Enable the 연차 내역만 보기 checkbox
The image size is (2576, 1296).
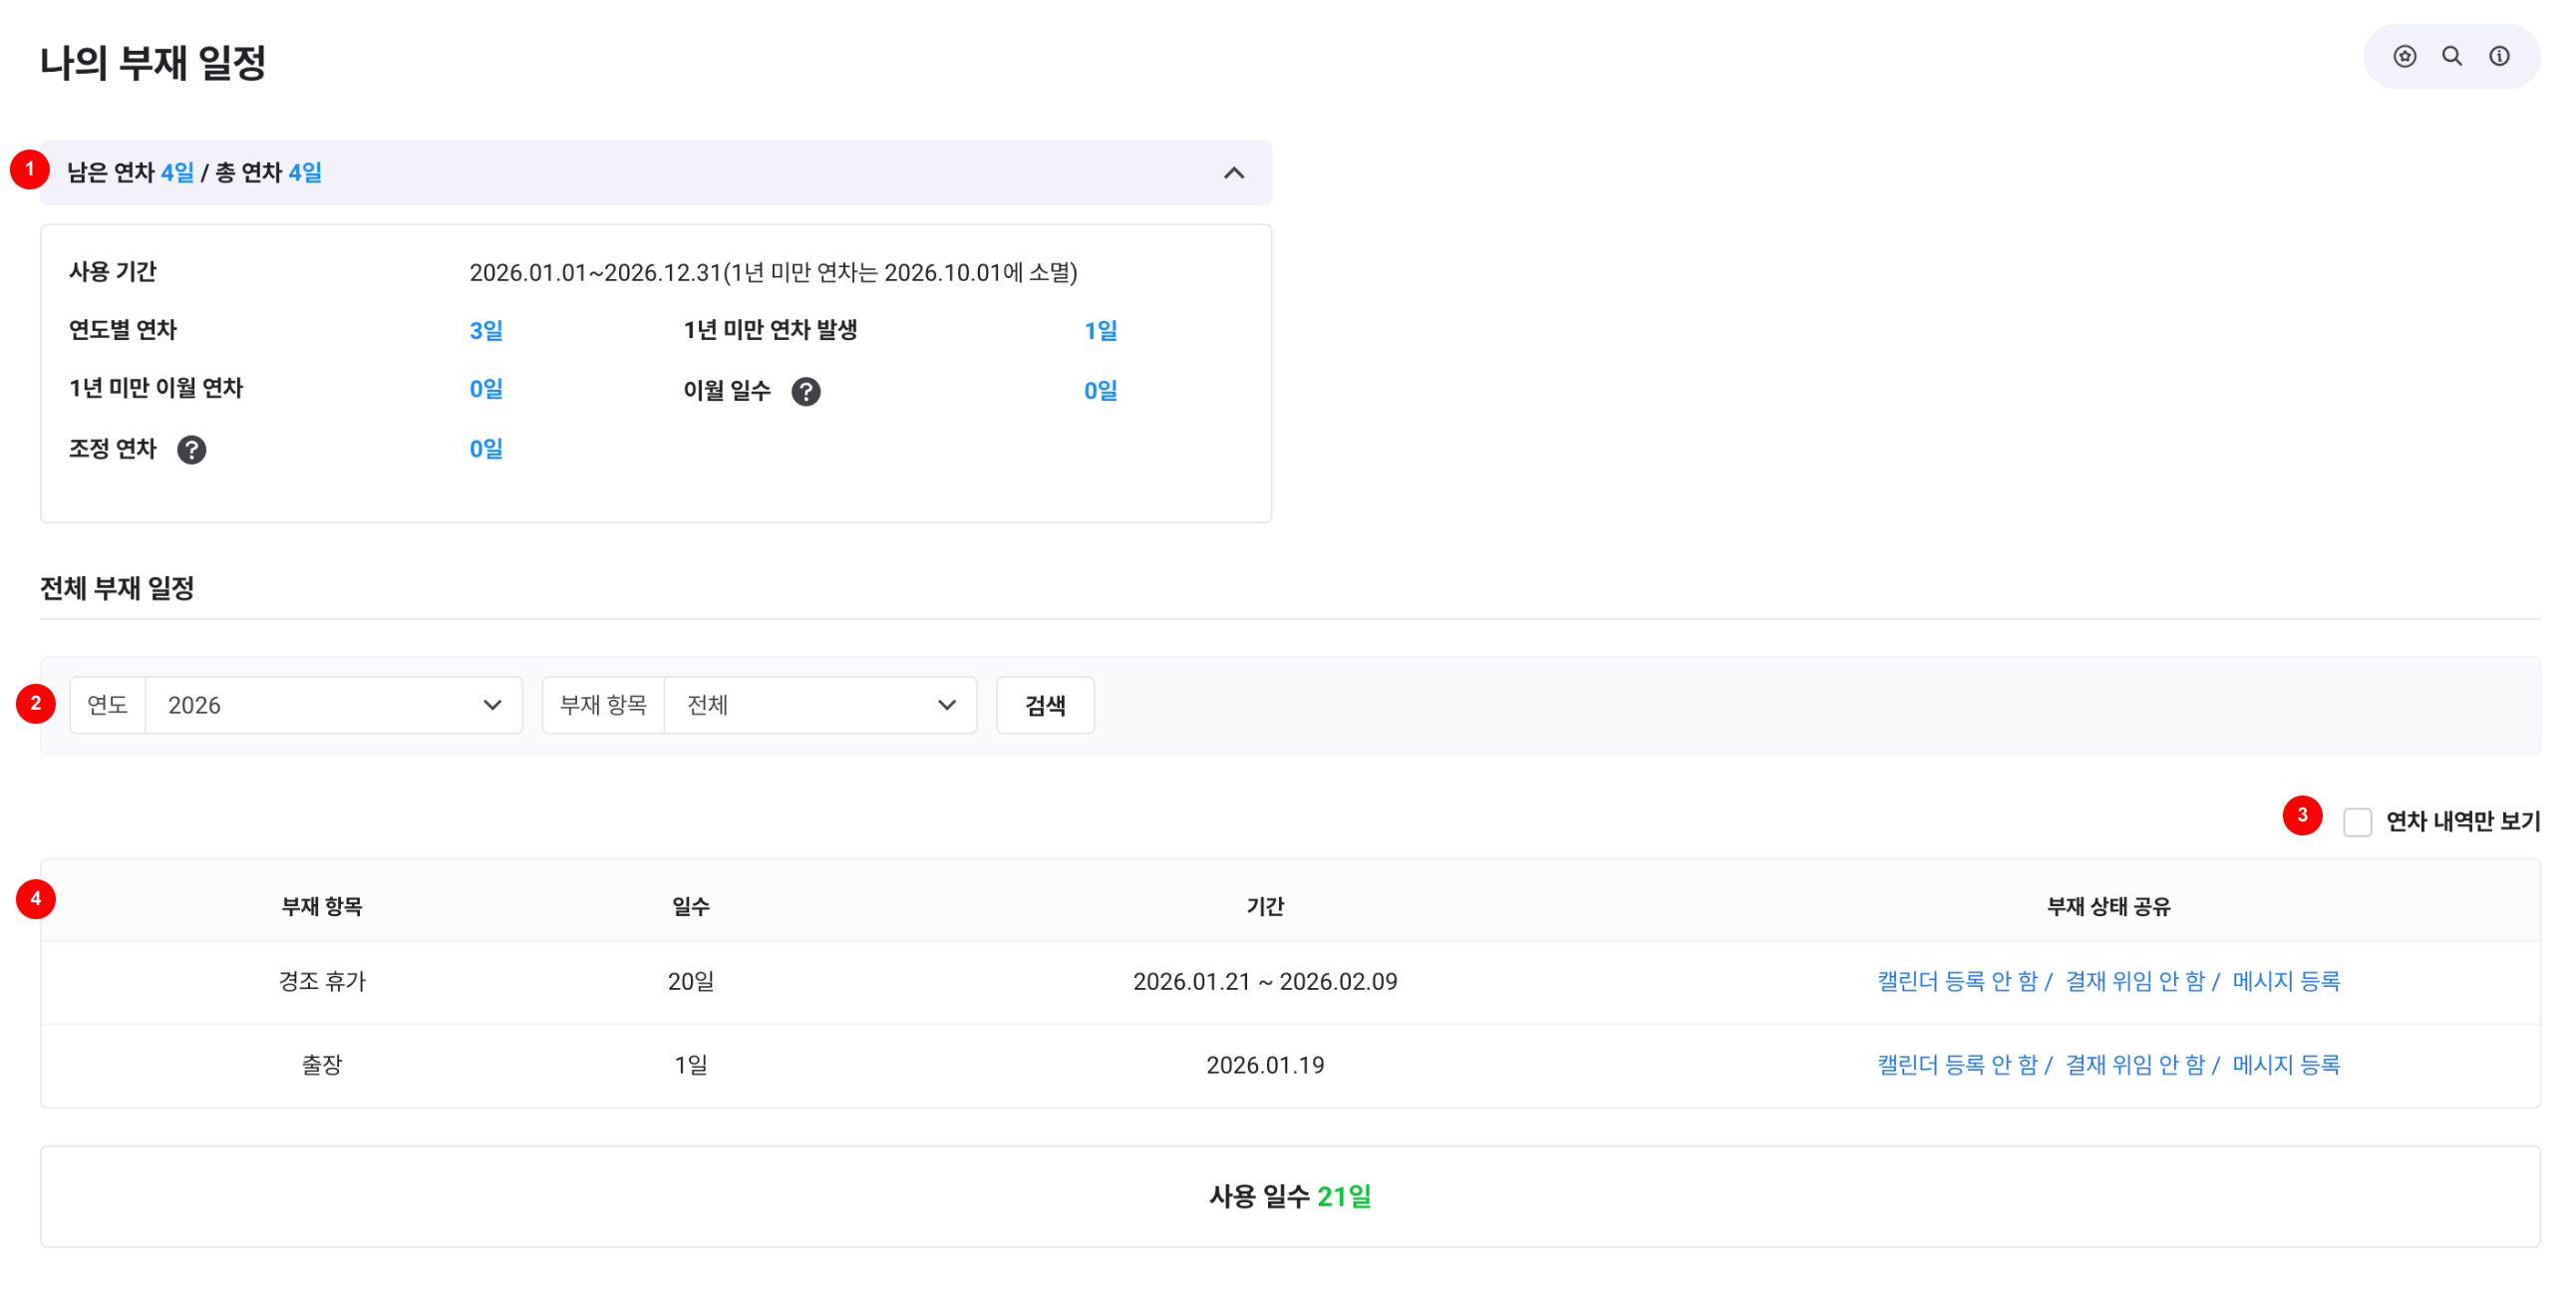(2357, 822)
